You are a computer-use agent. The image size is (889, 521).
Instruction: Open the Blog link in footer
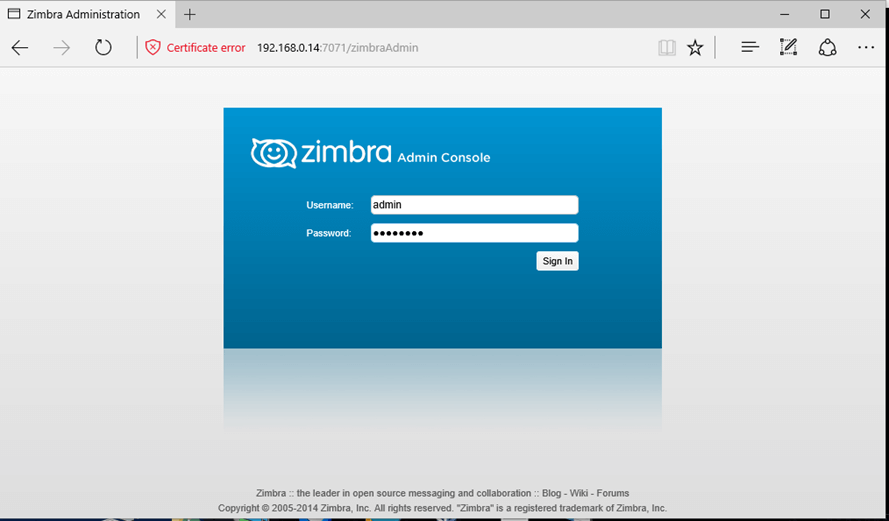(x=551, y=493)
